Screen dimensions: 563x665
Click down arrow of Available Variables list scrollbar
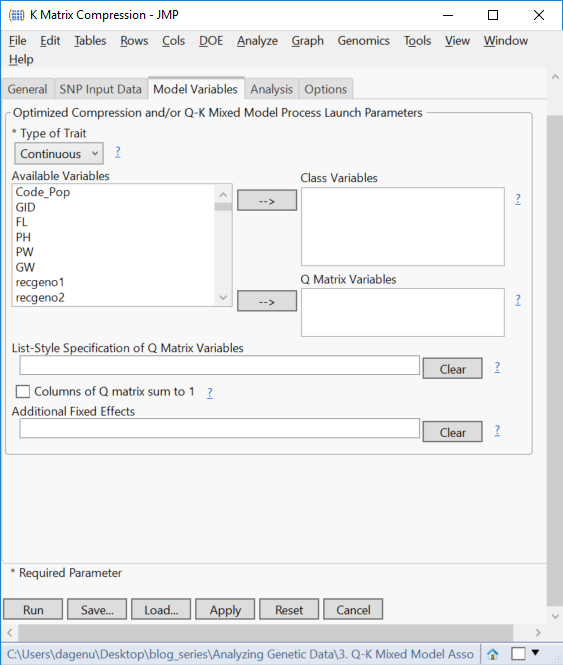[223, 298]
